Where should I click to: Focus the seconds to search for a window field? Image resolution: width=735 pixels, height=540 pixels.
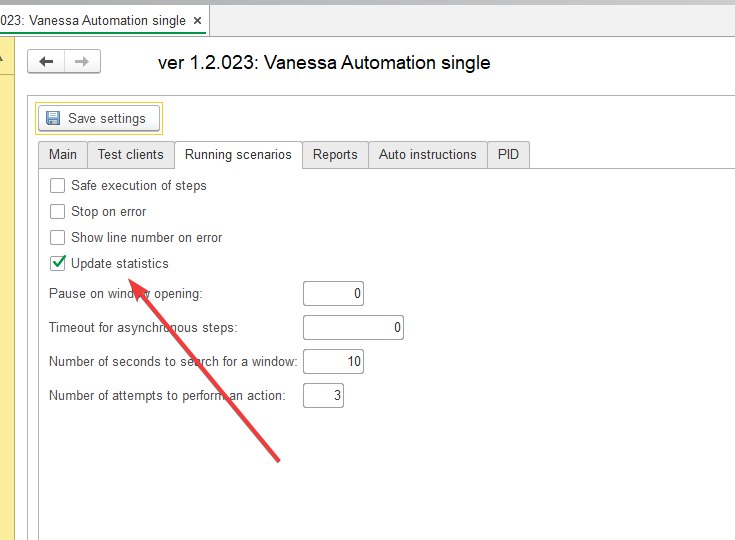click(x=333, y=361)
